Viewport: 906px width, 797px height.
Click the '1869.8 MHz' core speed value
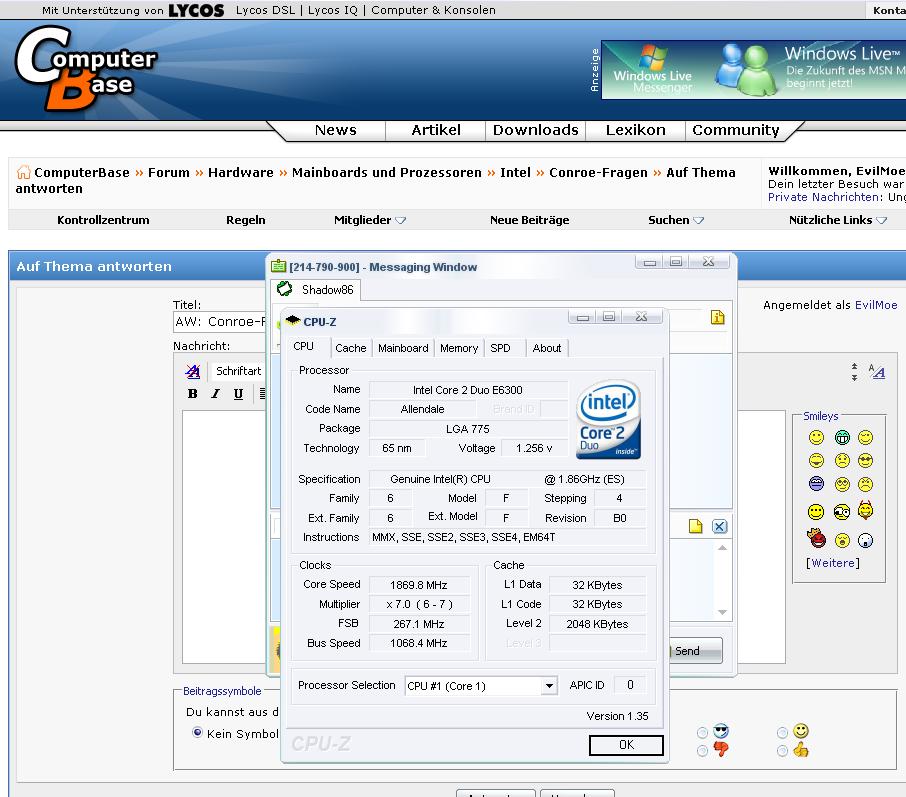pos(419,585)
